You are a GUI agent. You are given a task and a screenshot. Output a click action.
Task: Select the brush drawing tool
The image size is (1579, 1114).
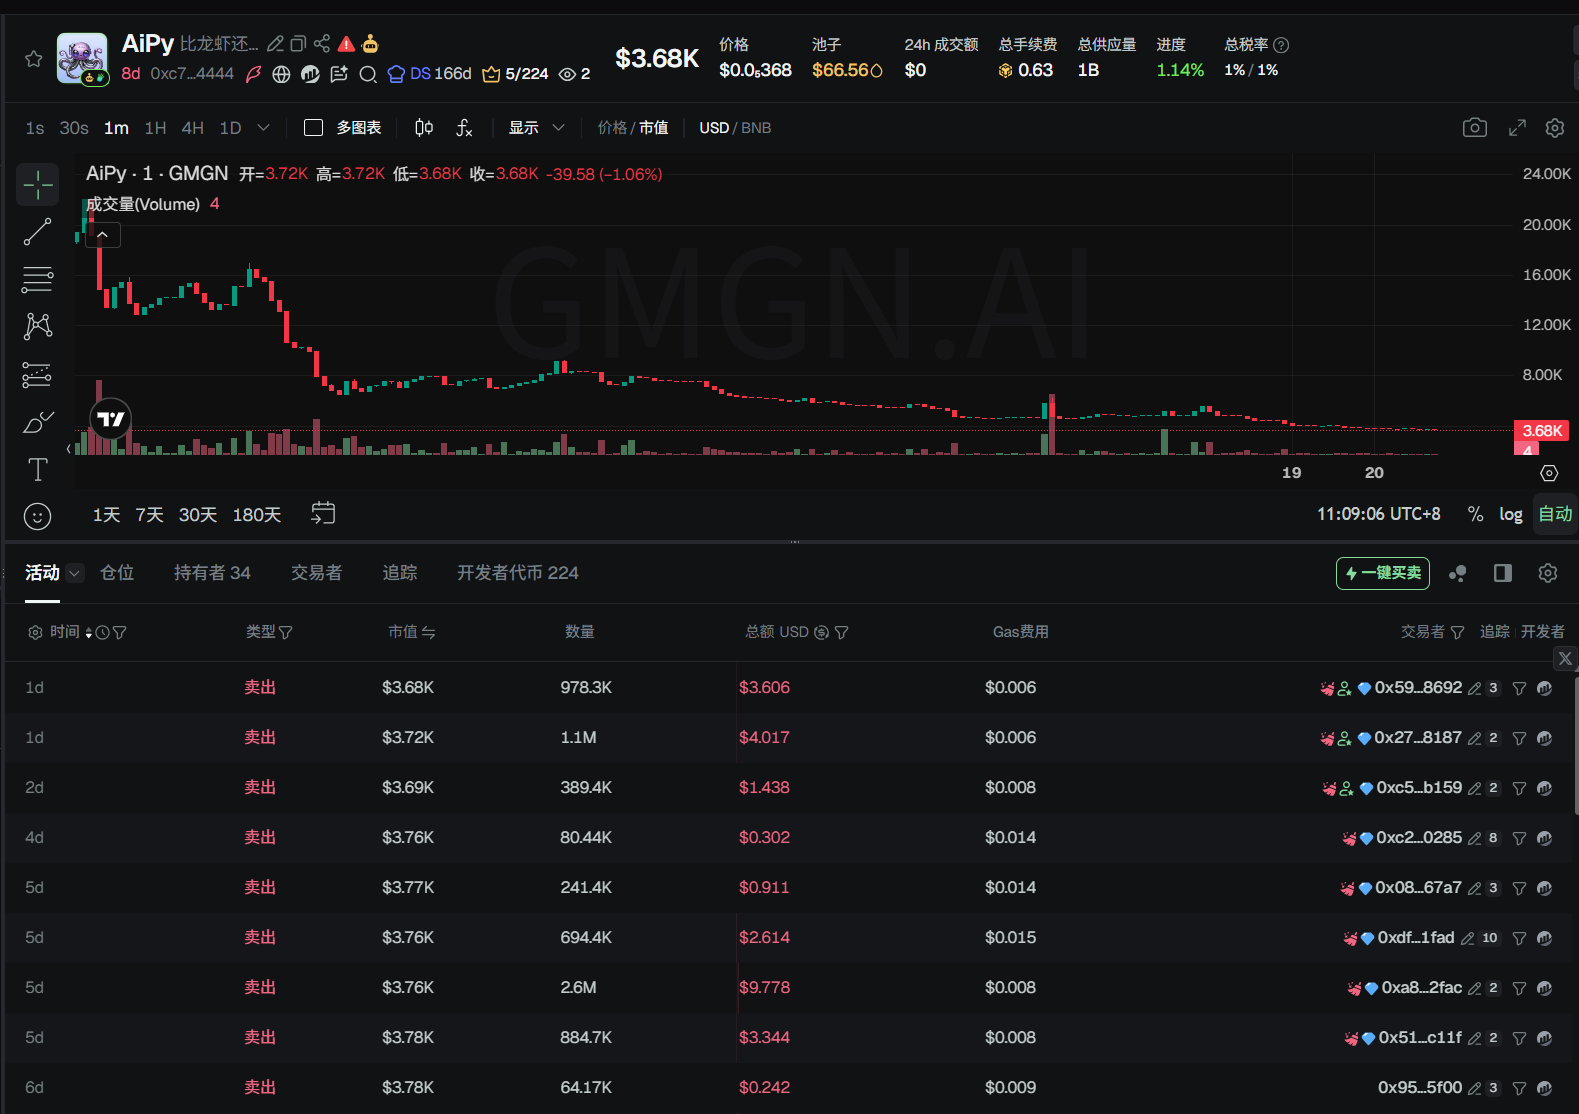coord(38,422)
